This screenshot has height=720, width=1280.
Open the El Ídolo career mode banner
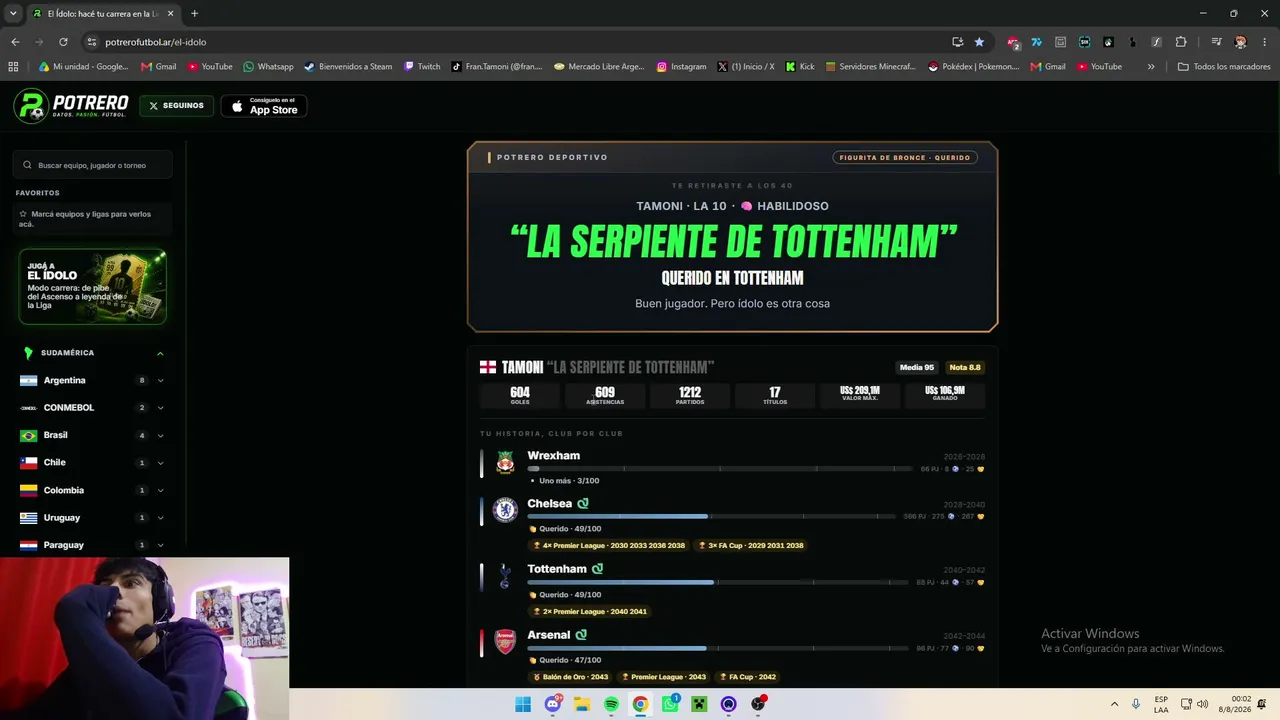coord(92,287)
